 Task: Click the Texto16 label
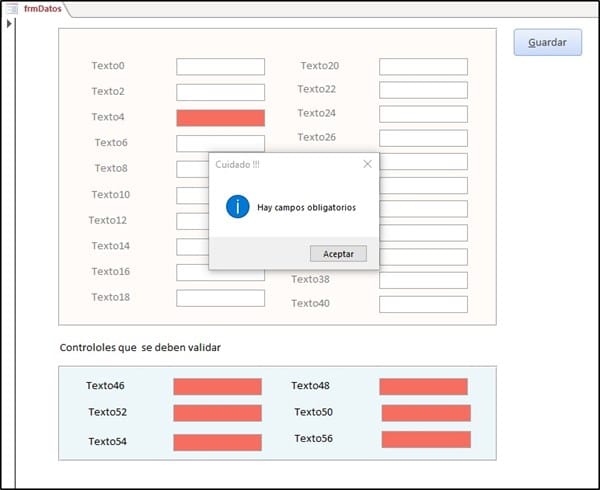(x=111, y=271)
